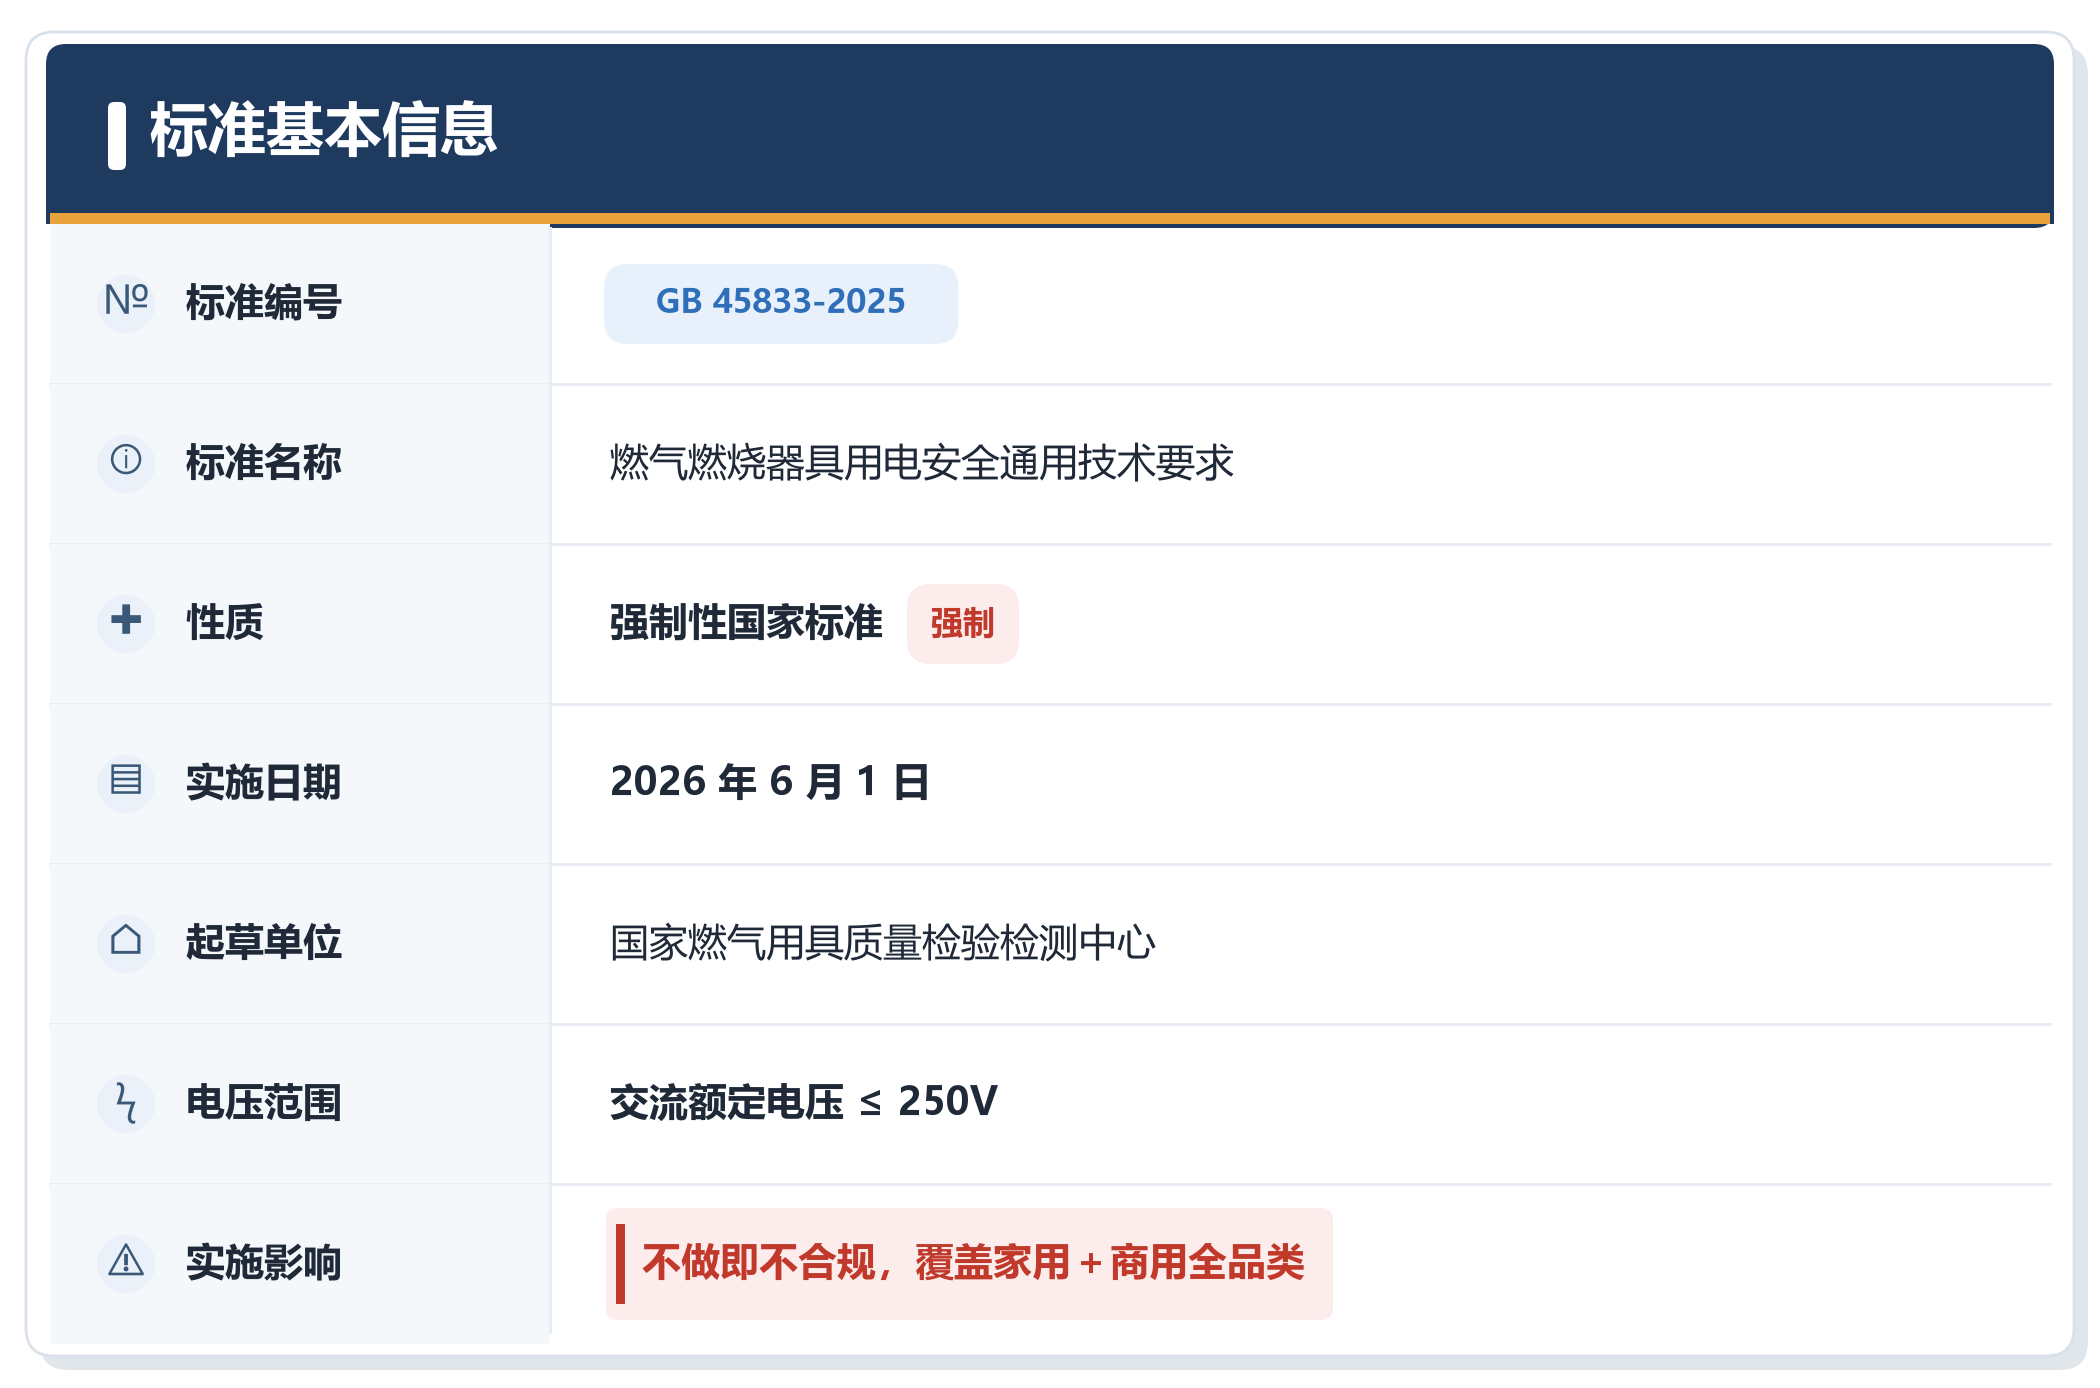Click the 标准编号 label
The width and height of the screenshot is (2100, 1388).
coord(264,303)
